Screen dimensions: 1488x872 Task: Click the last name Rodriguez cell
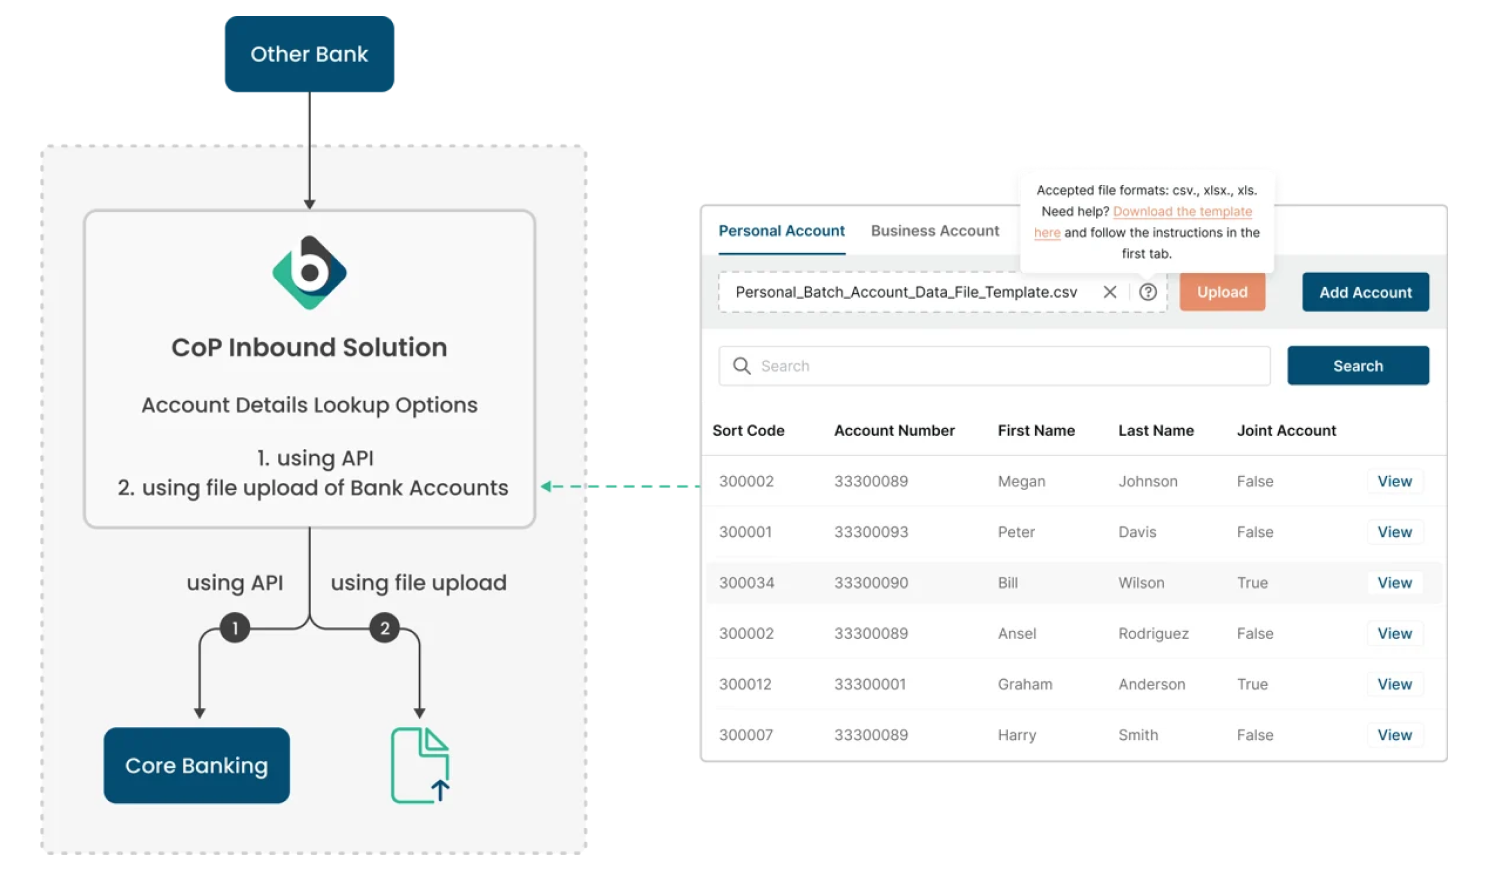[x=1154, y=634]
